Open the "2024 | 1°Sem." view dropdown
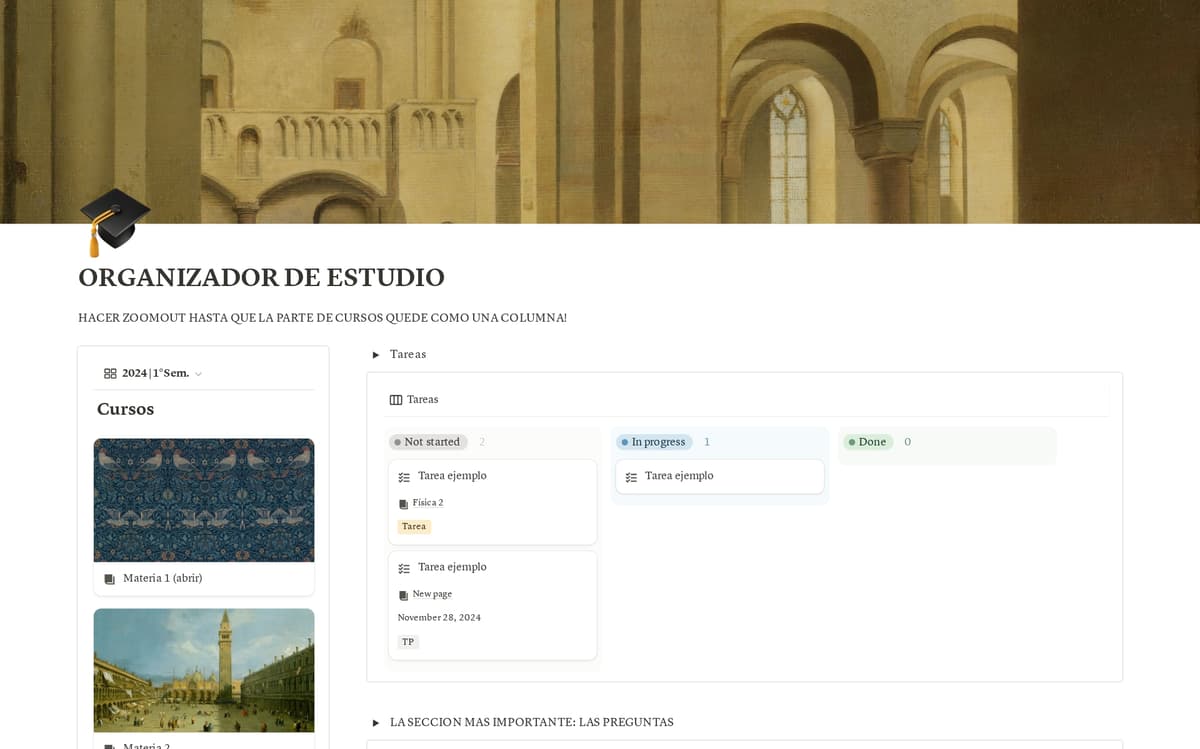This screenshot has height=749, width=1200. click(x=198, y=373)
